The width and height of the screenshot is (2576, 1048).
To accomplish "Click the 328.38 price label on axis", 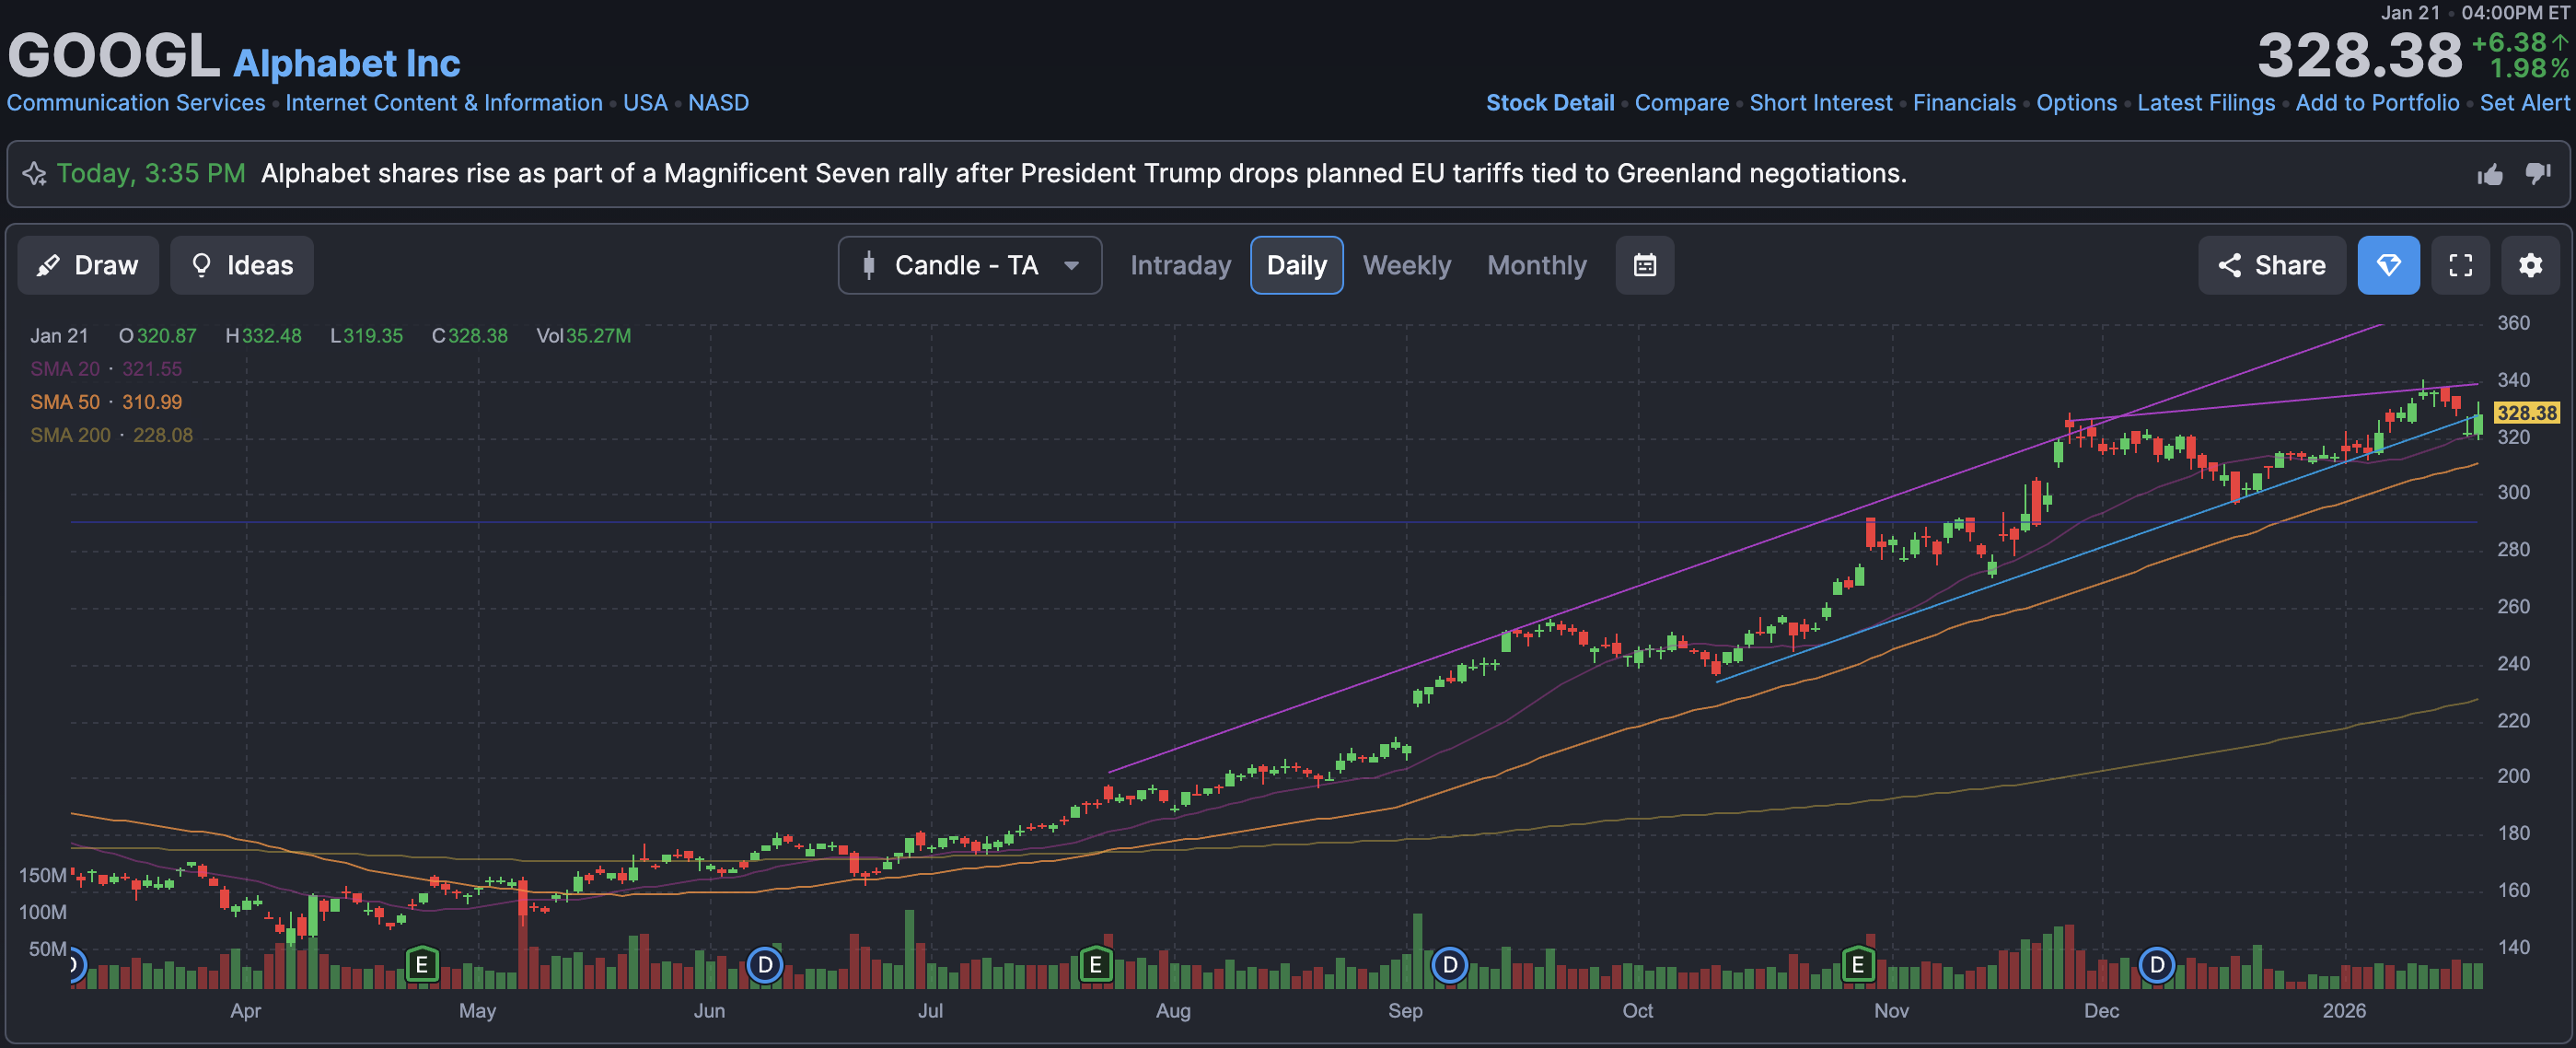I will click(2526, 413).
